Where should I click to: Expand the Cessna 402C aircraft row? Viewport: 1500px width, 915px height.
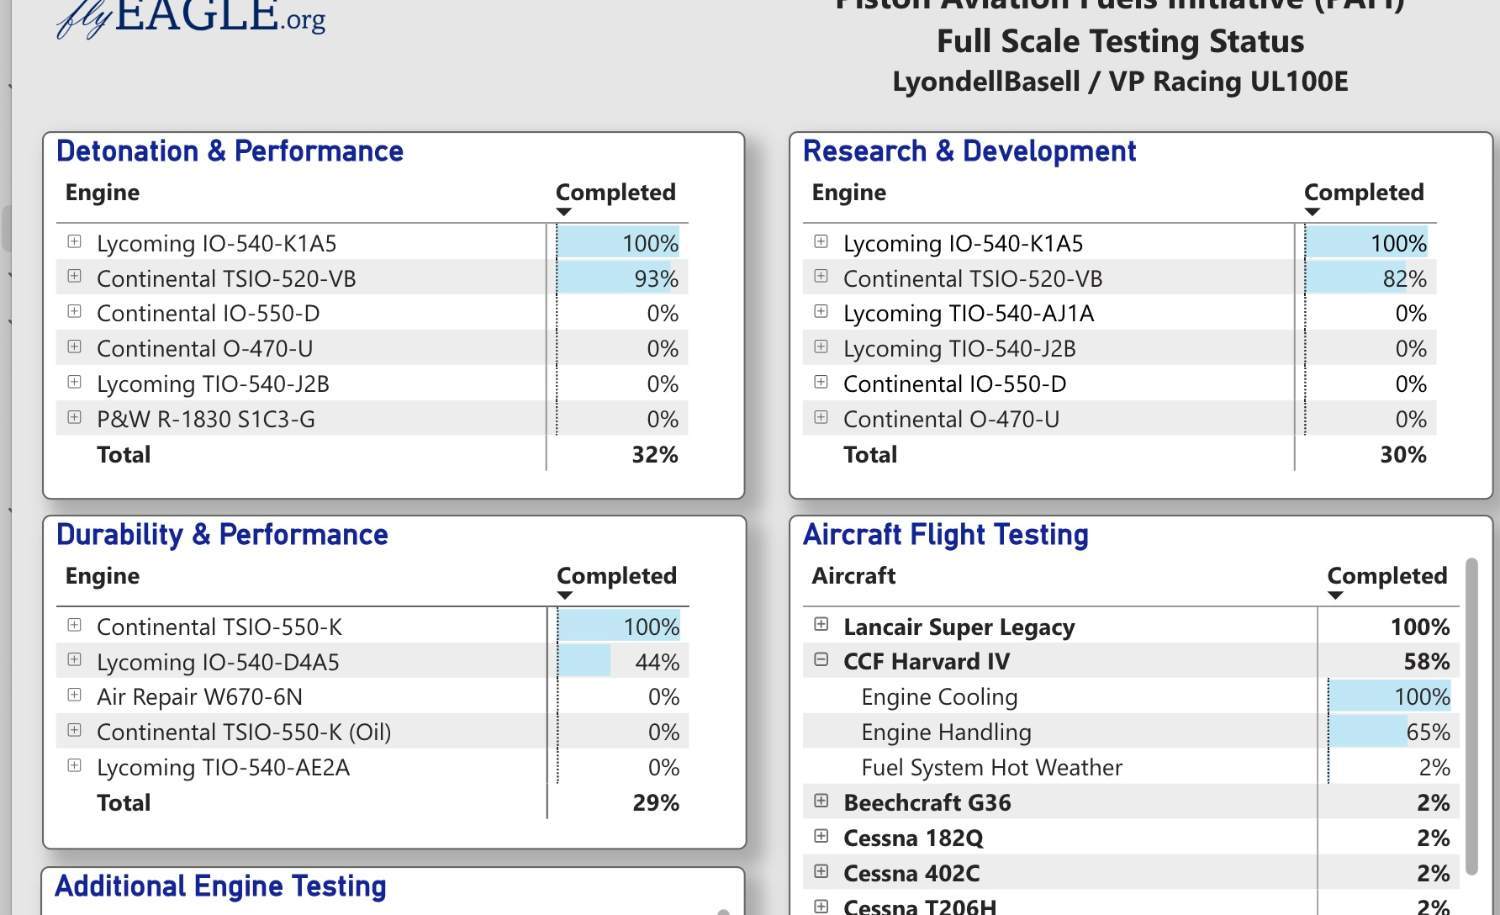[821, 871]
